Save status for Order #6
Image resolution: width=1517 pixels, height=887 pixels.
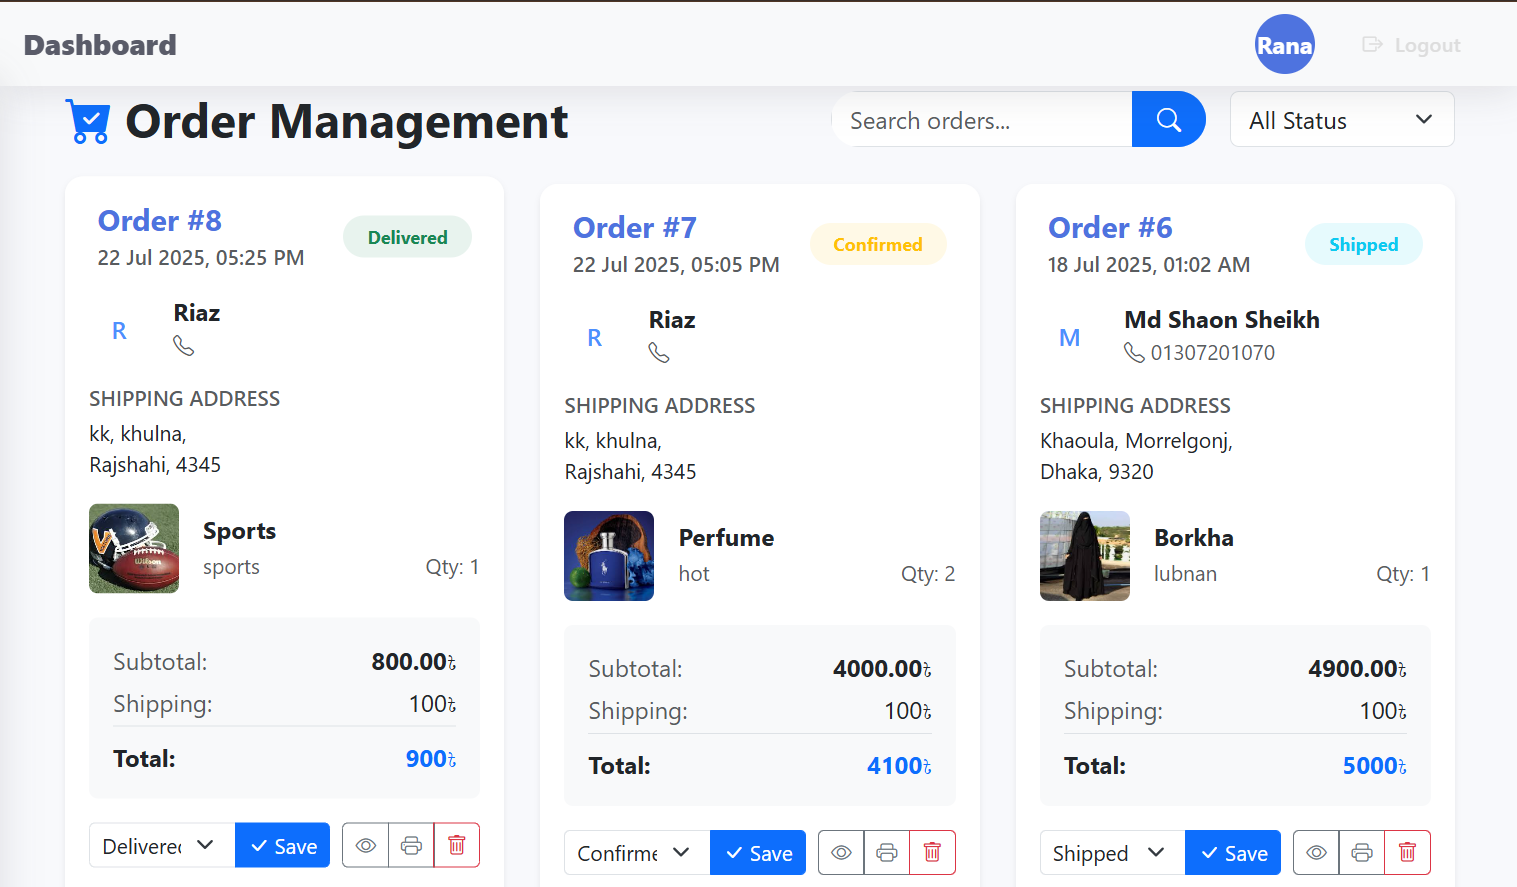tap(1233, 852)
